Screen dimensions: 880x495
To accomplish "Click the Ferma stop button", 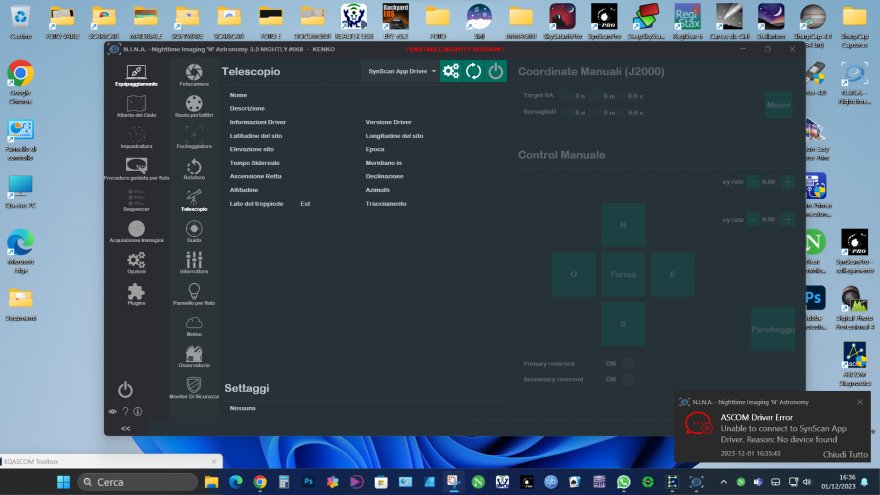I will click(623, 274).
